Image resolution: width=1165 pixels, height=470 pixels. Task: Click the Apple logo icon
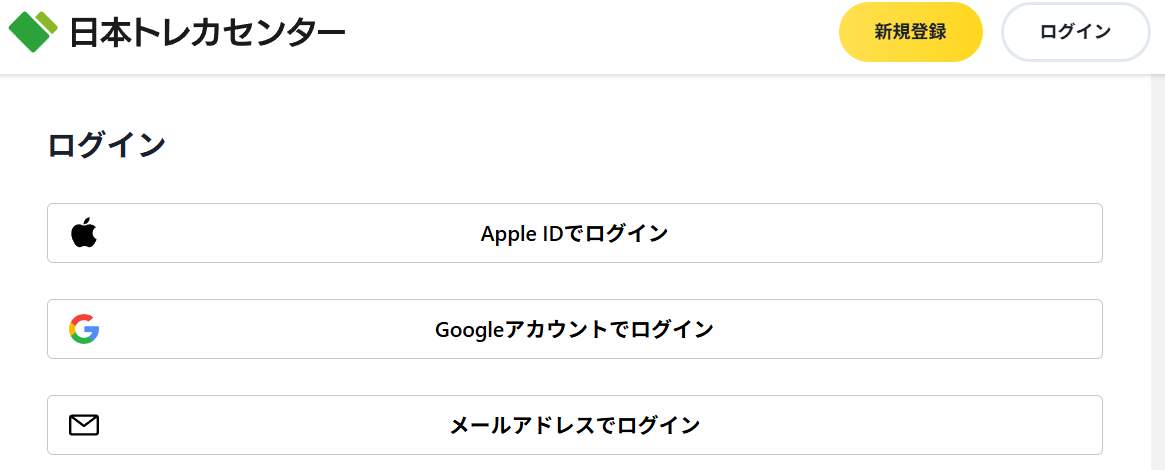(x=84, y=233)
